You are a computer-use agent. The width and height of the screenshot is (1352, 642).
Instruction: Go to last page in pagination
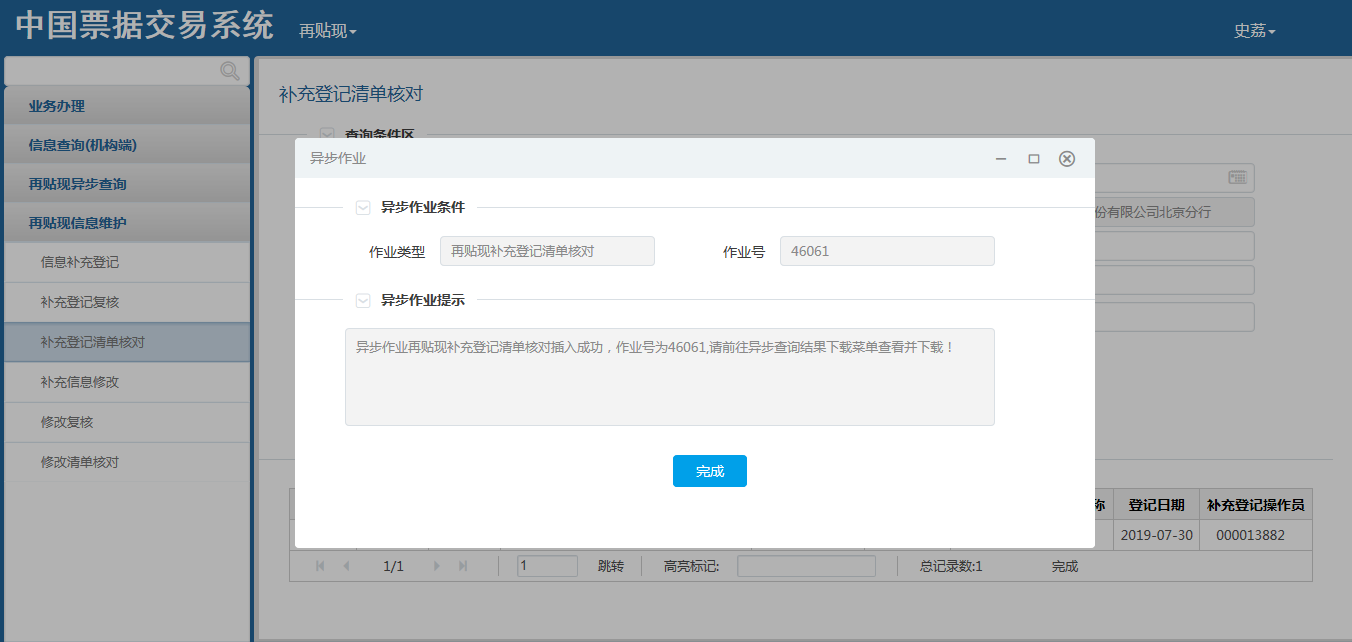pyautogui.click(x=463, y=566)
